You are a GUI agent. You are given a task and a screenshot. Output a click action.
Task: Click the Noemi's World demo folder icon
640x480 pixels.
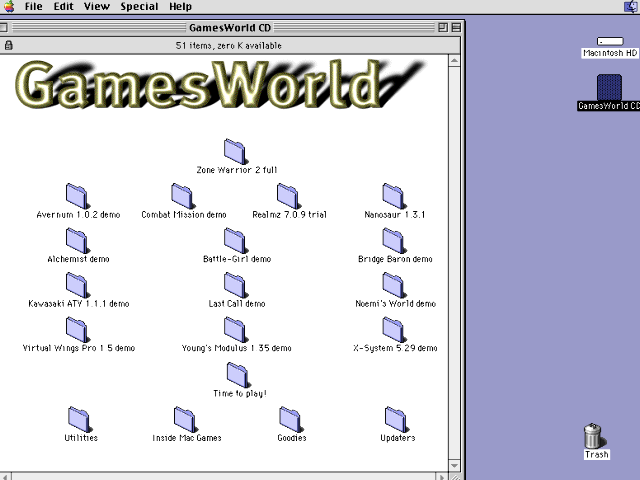tap(393, 285)
